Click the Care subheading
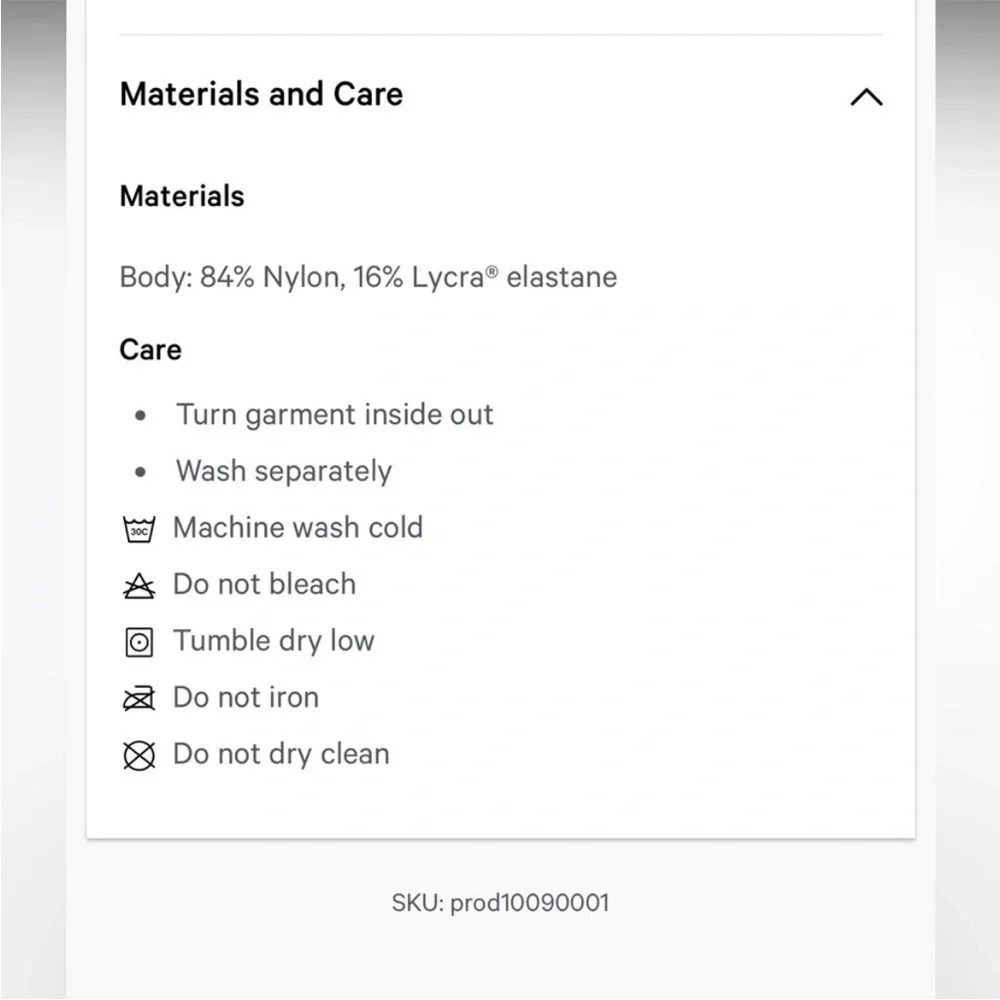This screenshot has height=1000, width=1000. tap(151, 349)
